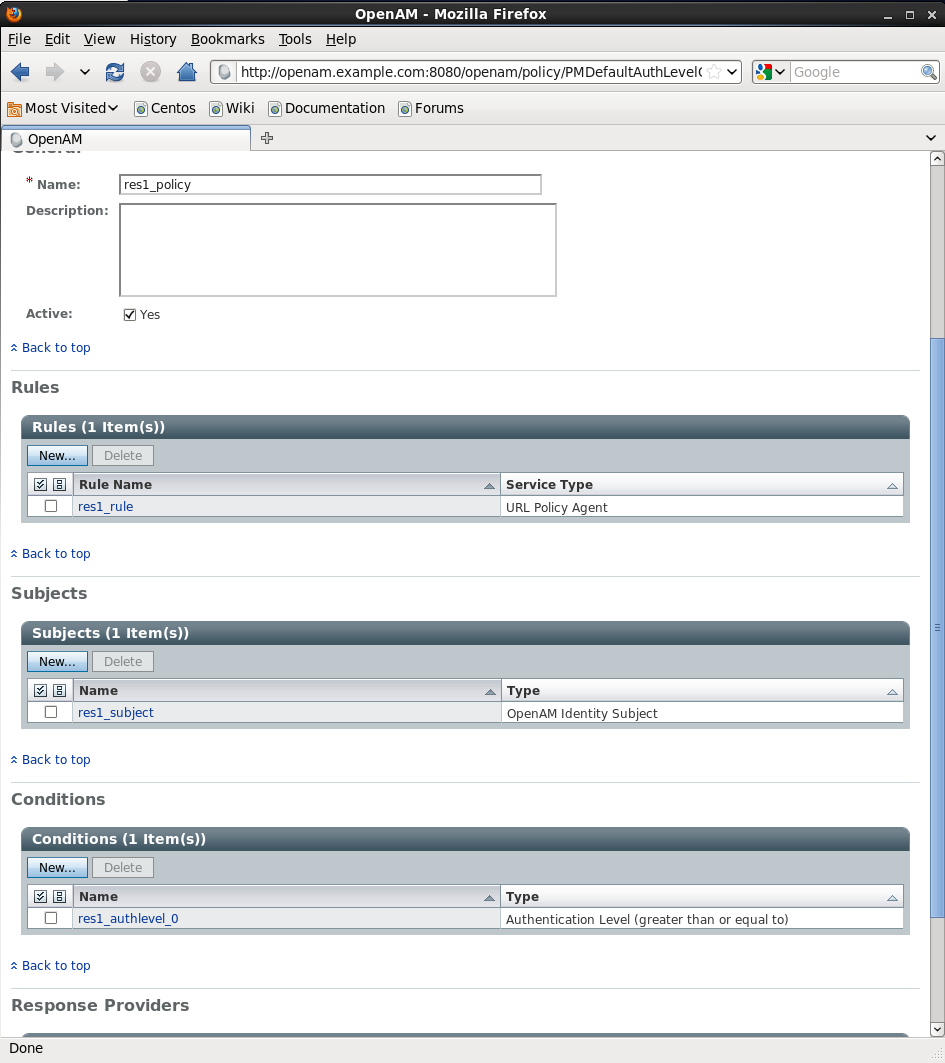Screen dimensions: 945x1063
Task: Open the list all tabs dropdown
Action: [x=931, y=138]
